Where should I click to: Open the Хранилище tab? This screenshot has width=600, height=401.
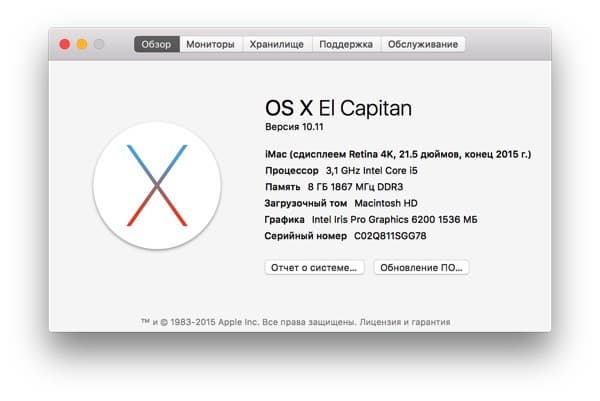(277, 44)
